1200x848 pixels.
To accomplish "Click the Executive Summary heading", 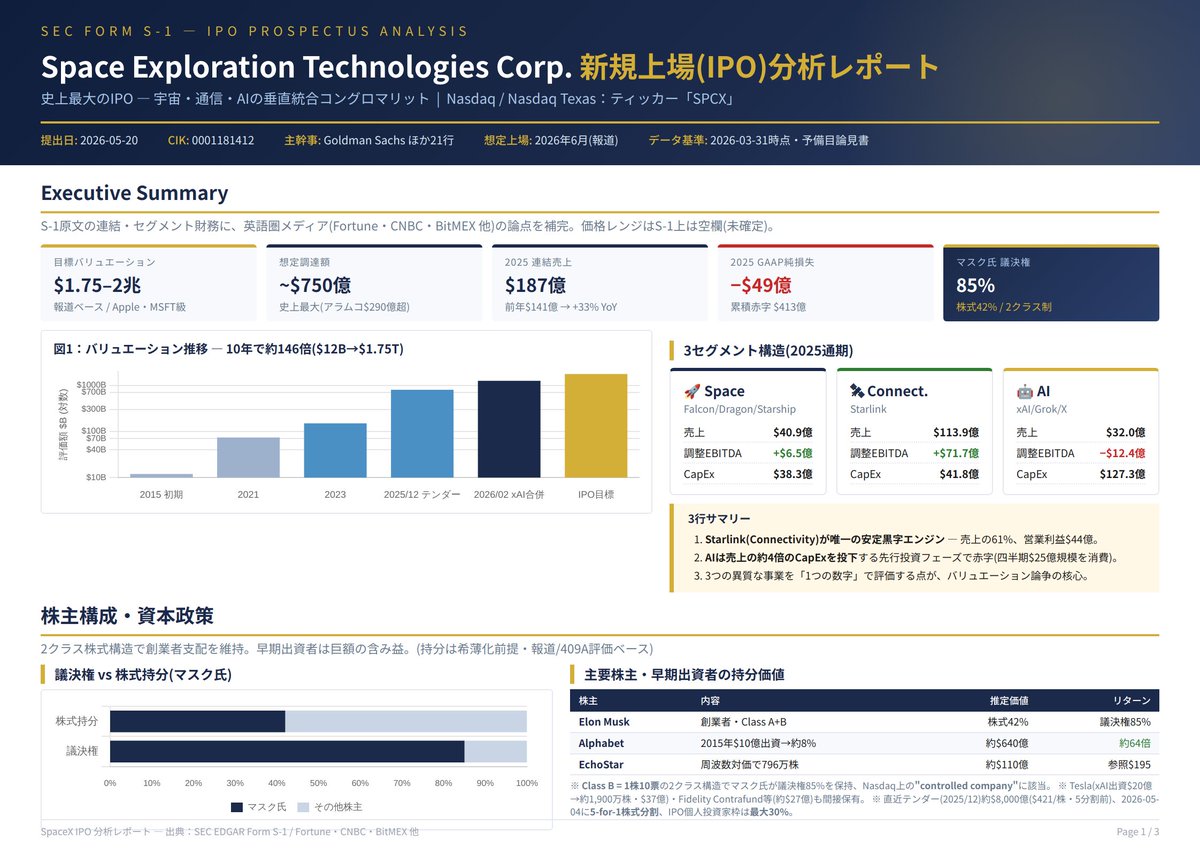I will click(x=134, y=193).
